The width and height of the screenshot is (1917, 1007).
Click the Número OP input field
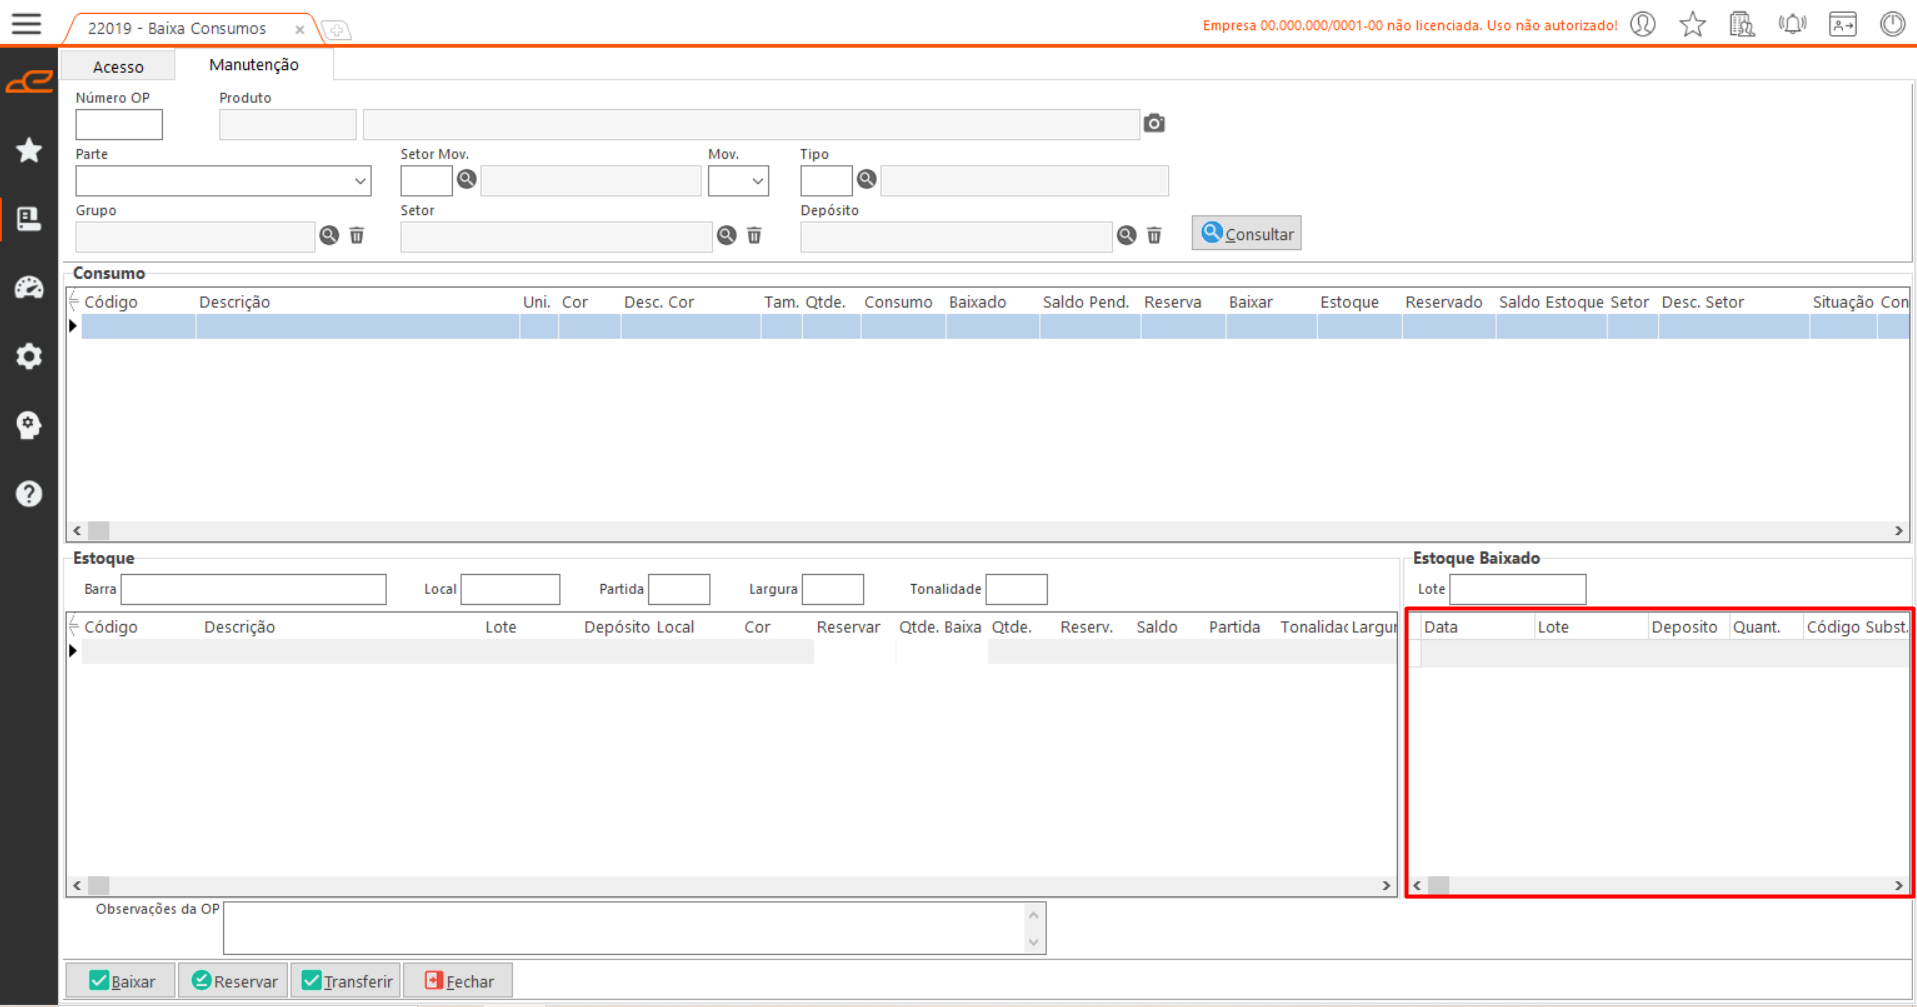(119, 125)
